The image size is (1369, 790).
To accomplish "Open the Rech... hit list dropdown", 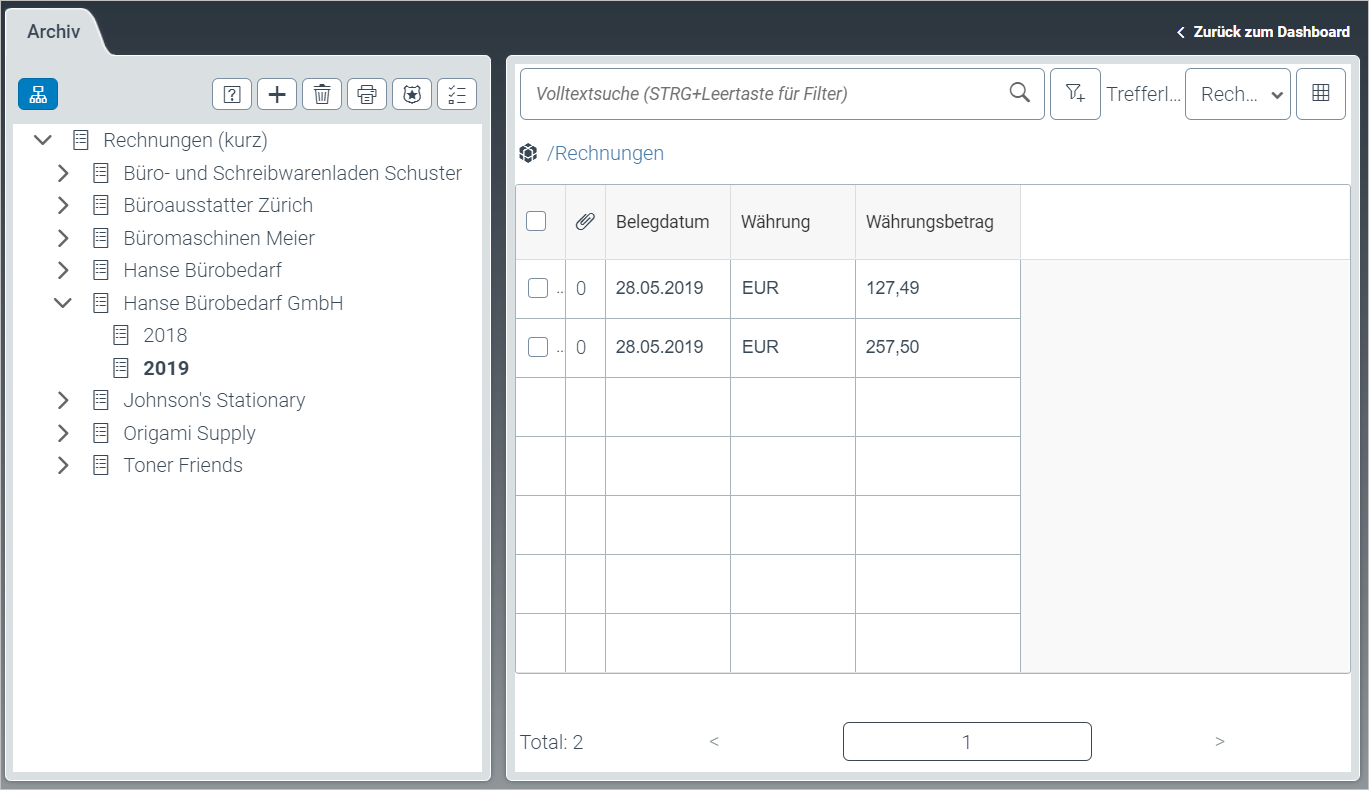I will (1237, 94).
